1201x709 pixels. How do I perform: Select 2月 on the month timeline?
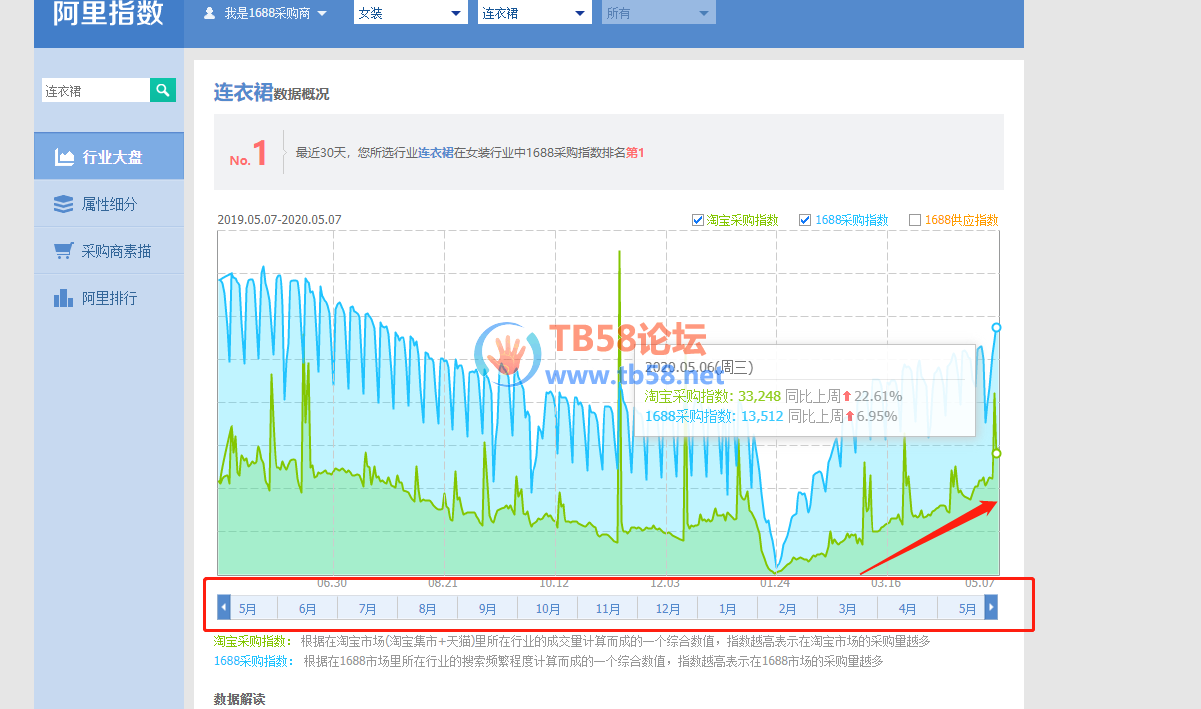click(787, 608)
